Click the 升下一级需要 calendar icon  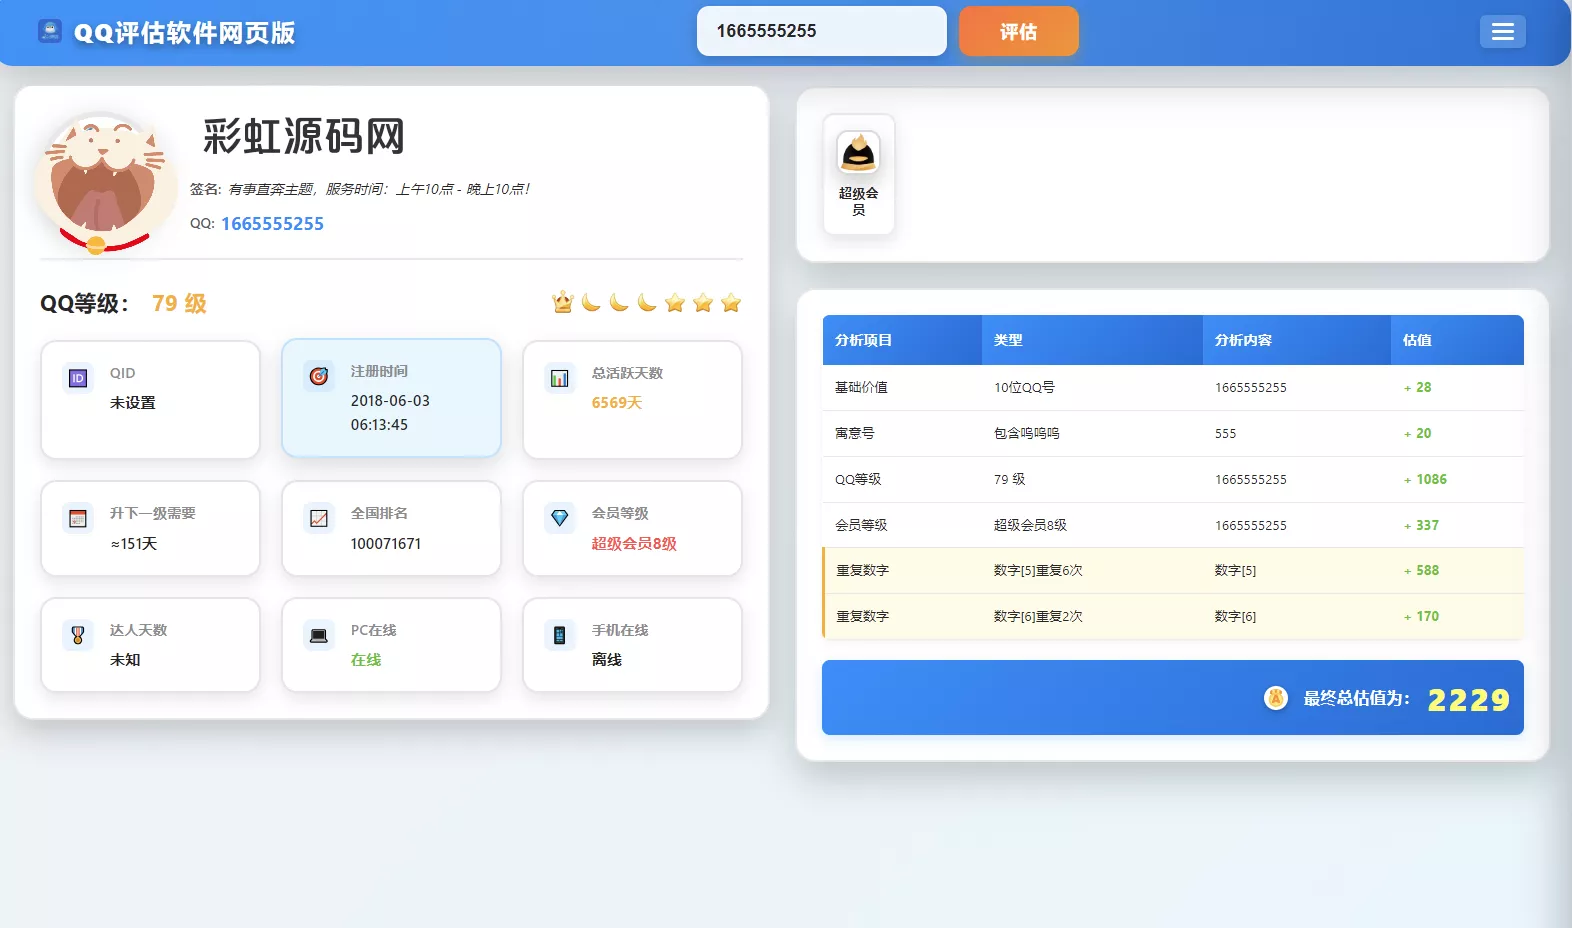78,518
